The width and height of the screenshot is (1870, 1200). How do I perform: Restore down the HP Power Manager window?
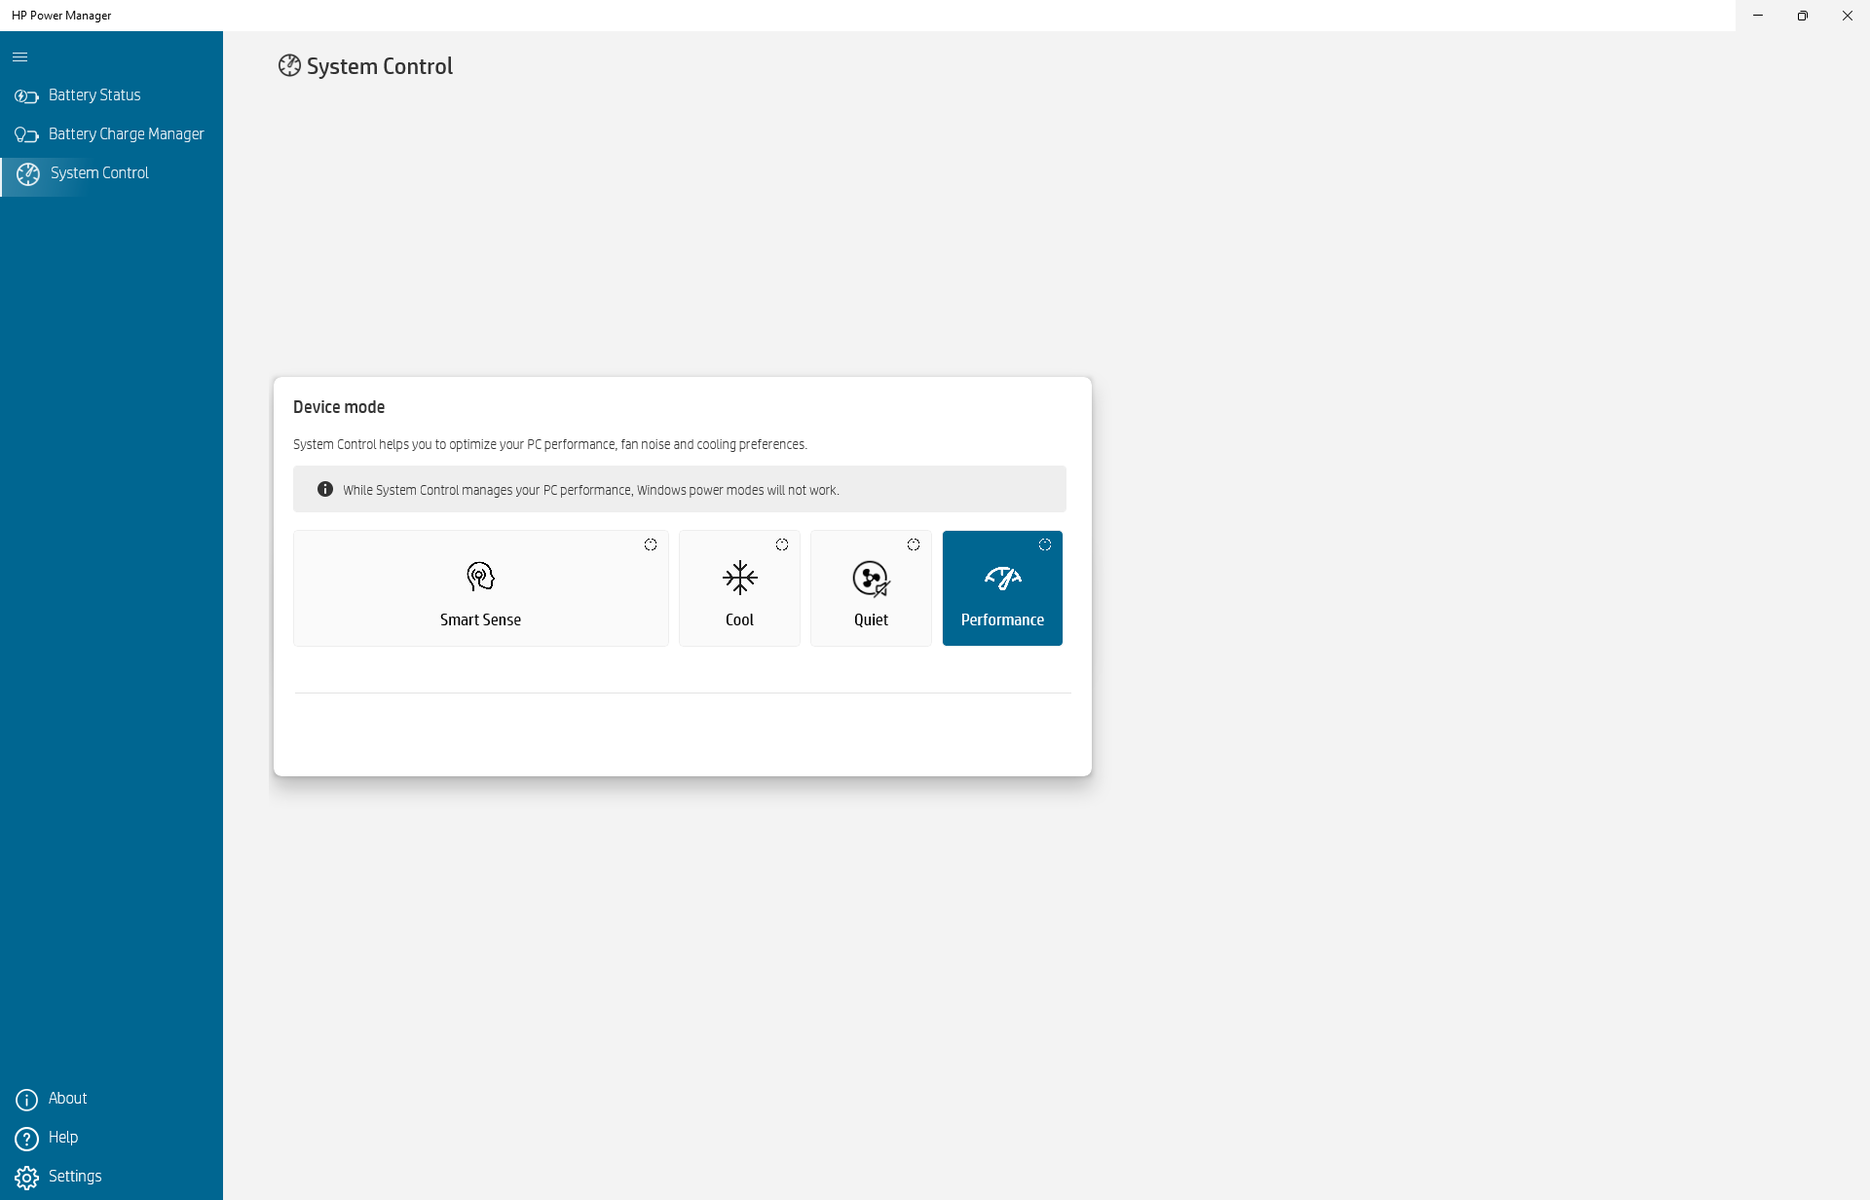coord(1803,16)
